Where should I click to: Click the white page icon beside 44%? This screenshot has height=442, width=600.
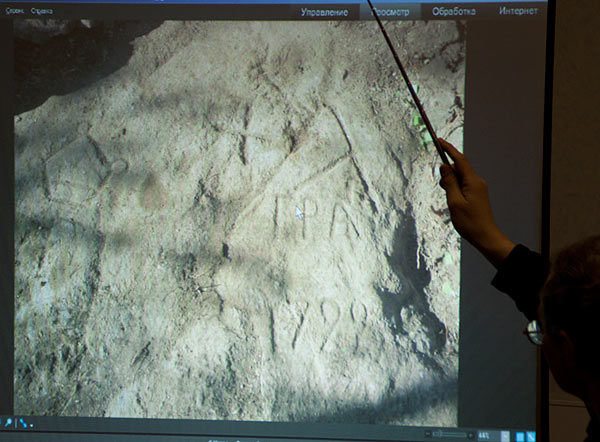point(503,435)
